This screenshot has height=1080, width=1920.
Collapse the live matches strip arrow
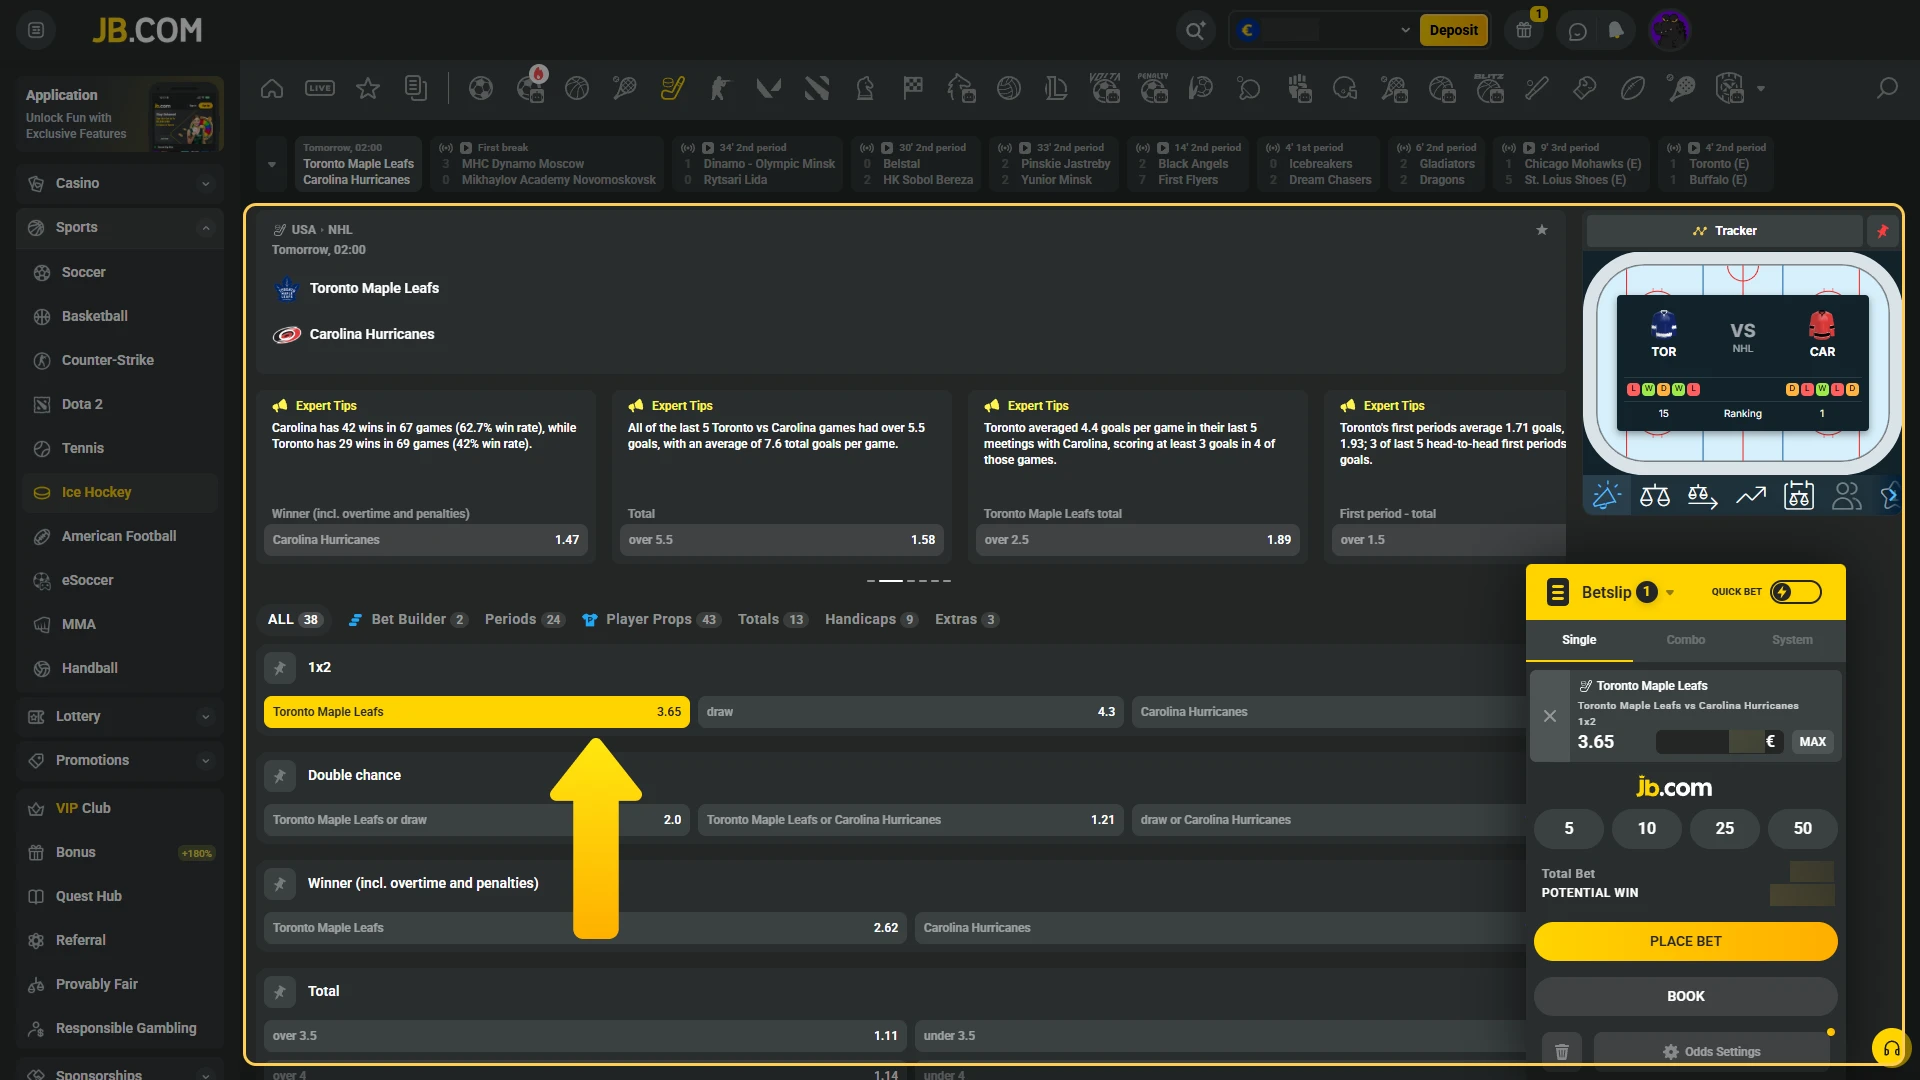point(271,164)
